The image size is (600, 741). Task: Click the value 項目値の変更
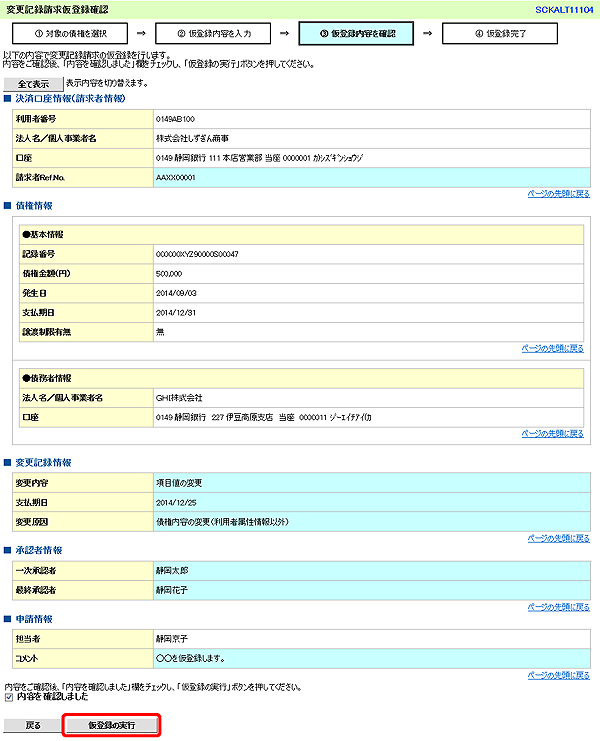click(x=179, y=483)
